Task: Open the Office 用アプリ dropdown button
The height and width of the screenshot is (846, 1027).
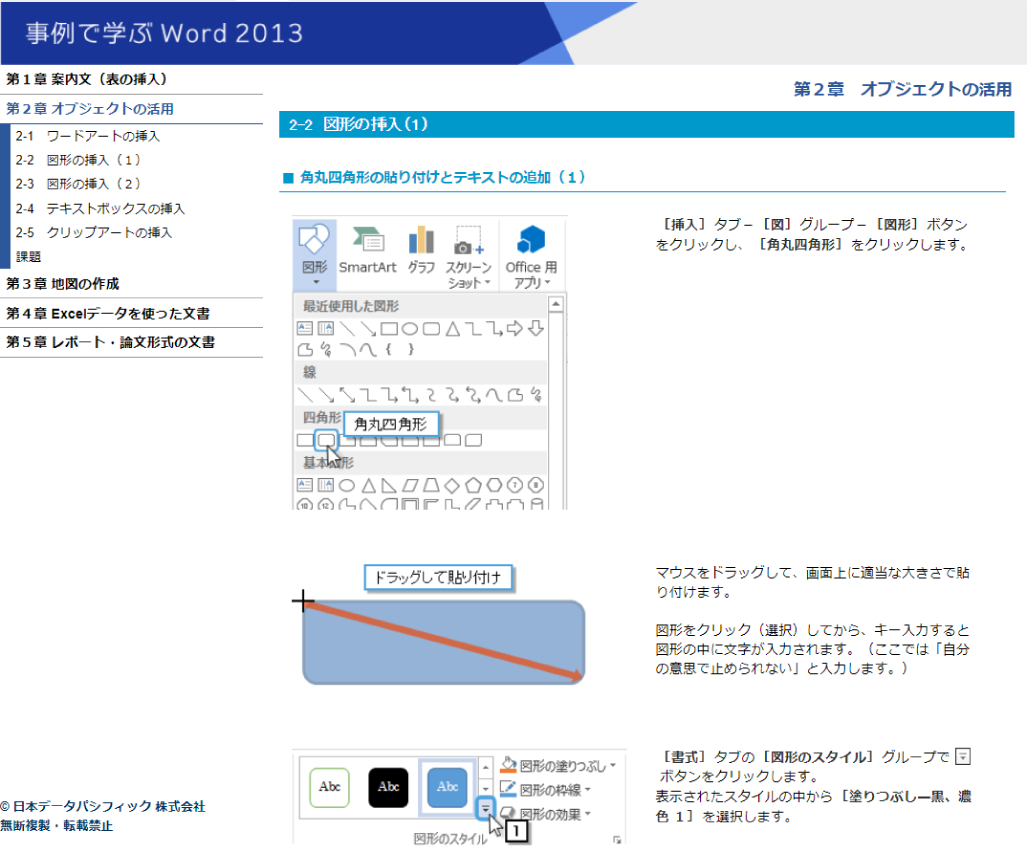Action: click(531, 258)
